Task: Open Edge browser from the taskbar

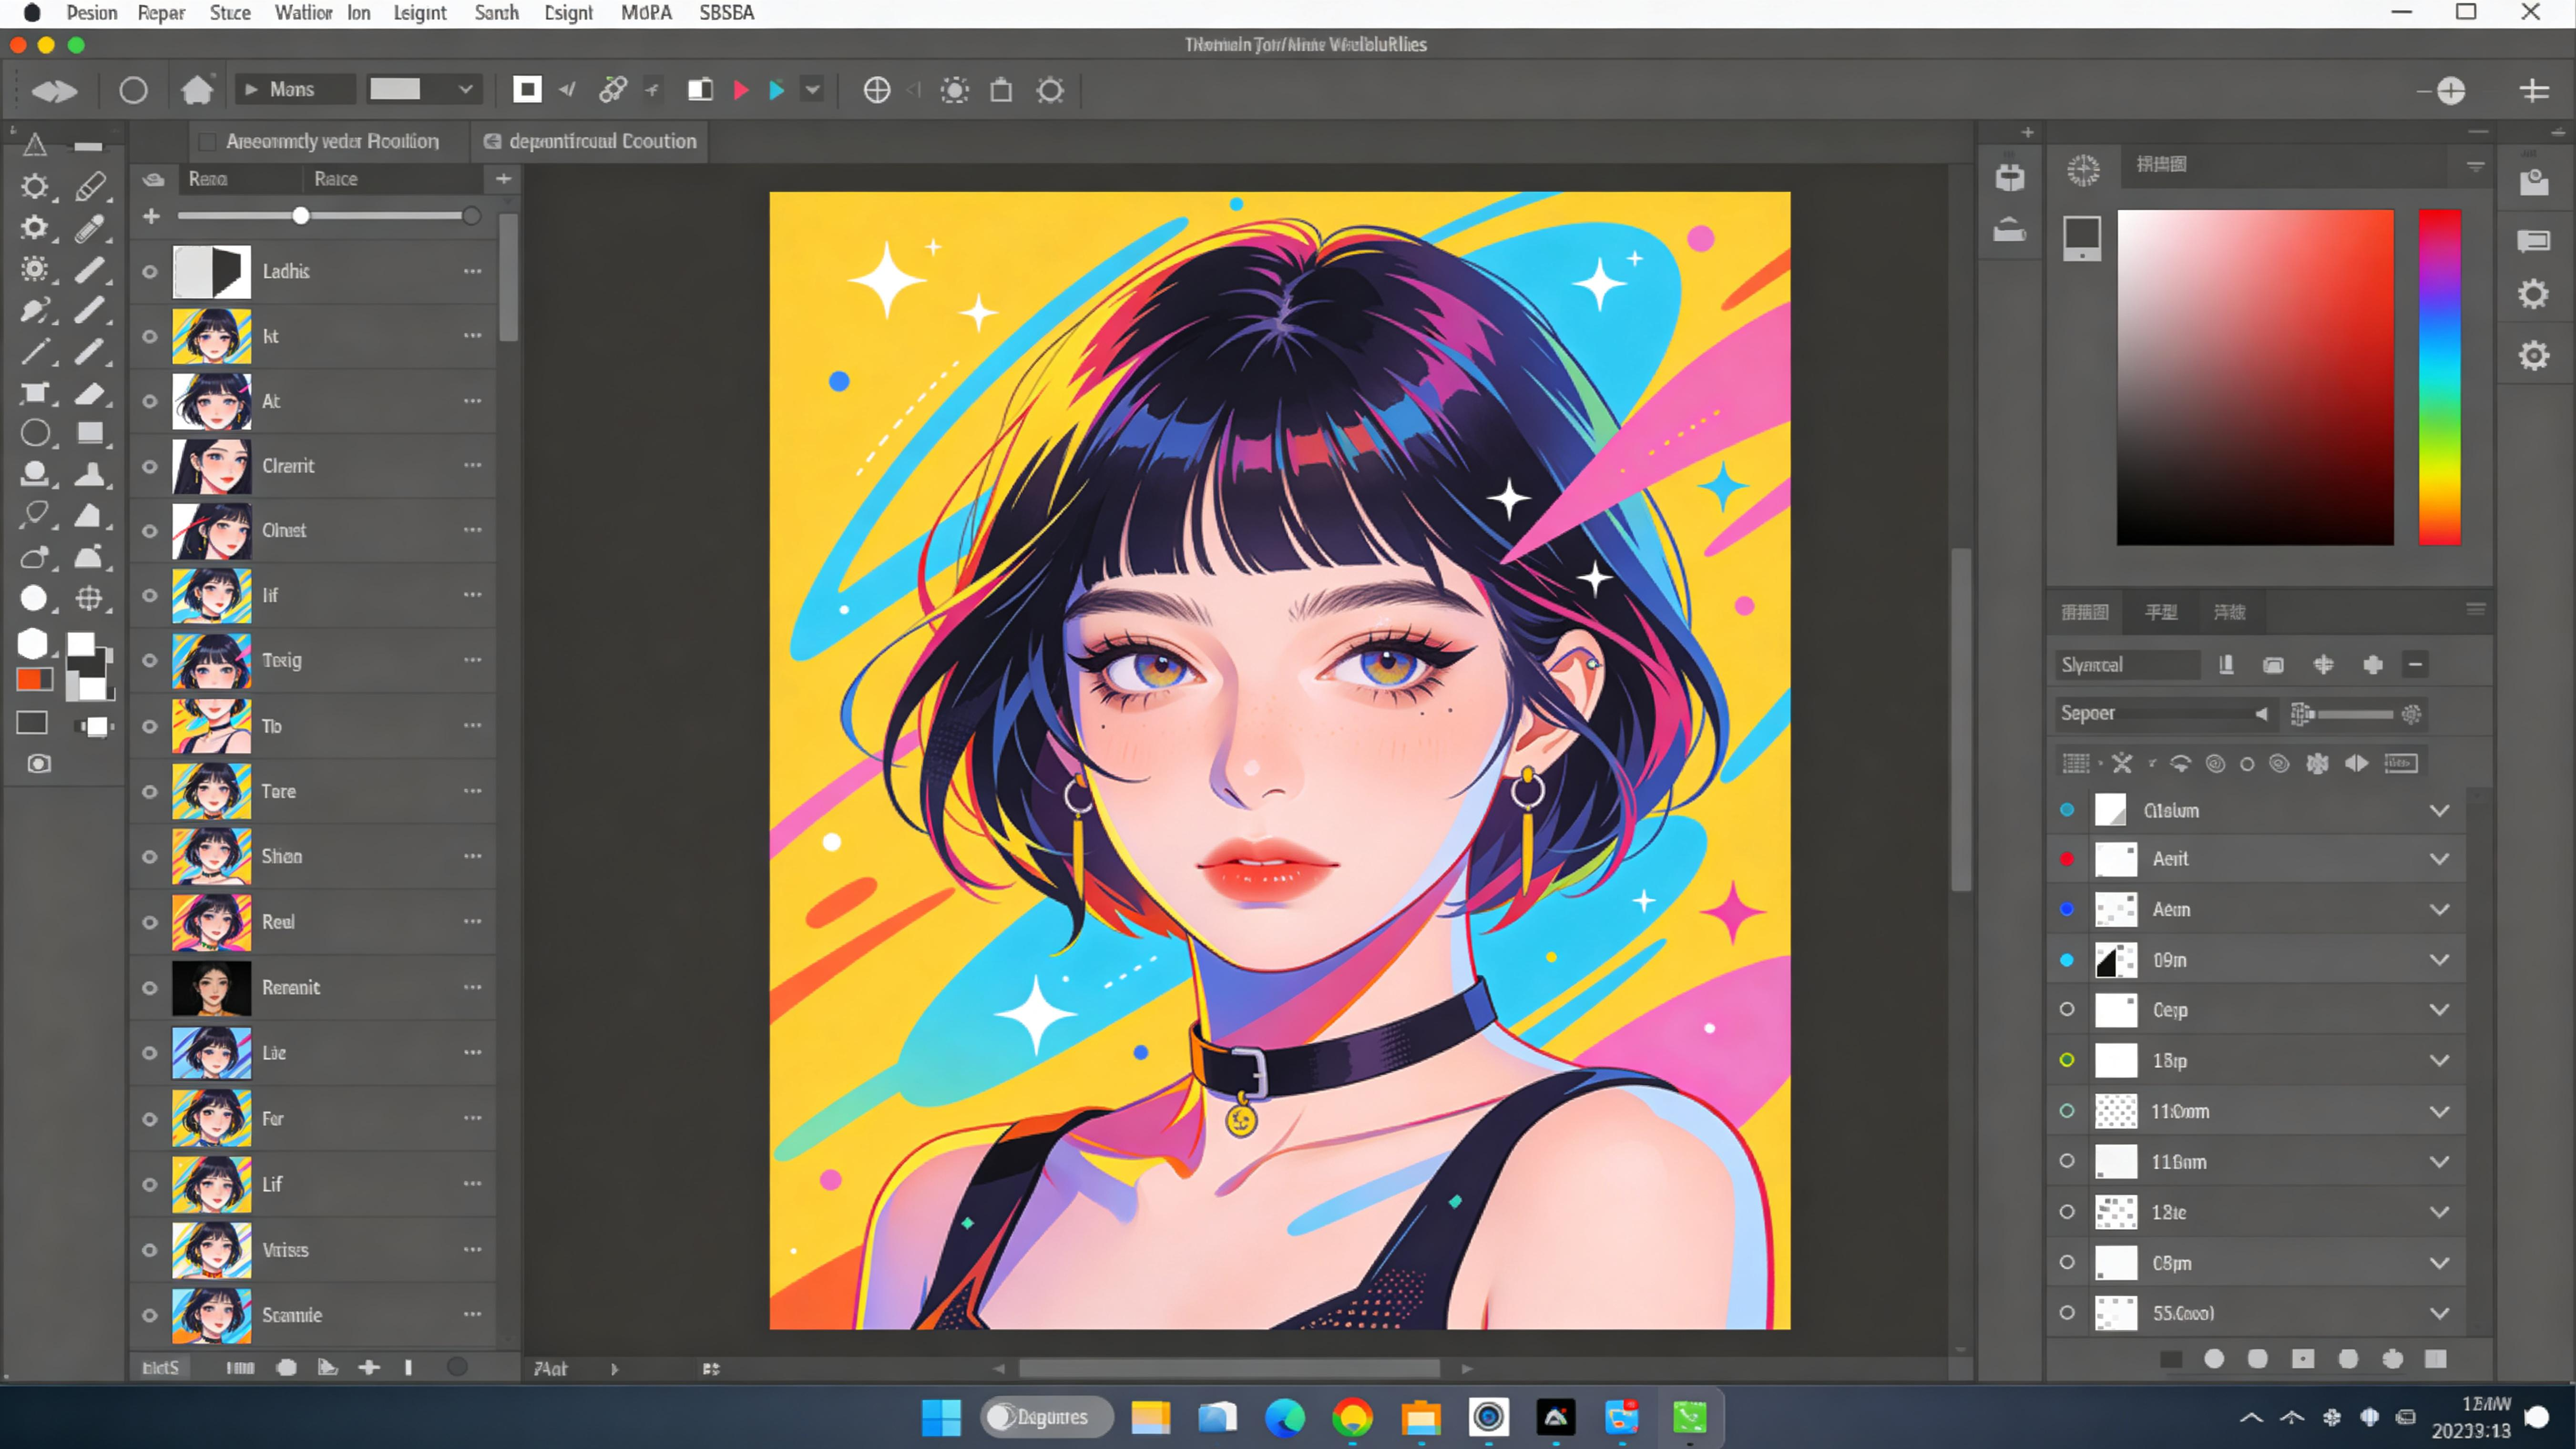Action: (1284, 1417)
